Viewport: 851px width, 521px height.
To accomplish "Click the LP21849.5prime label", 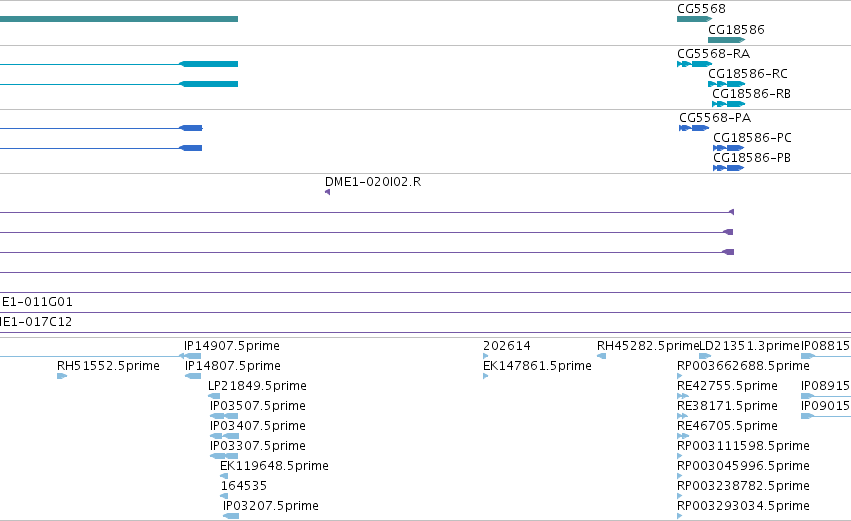I will [x=257, y=386].
